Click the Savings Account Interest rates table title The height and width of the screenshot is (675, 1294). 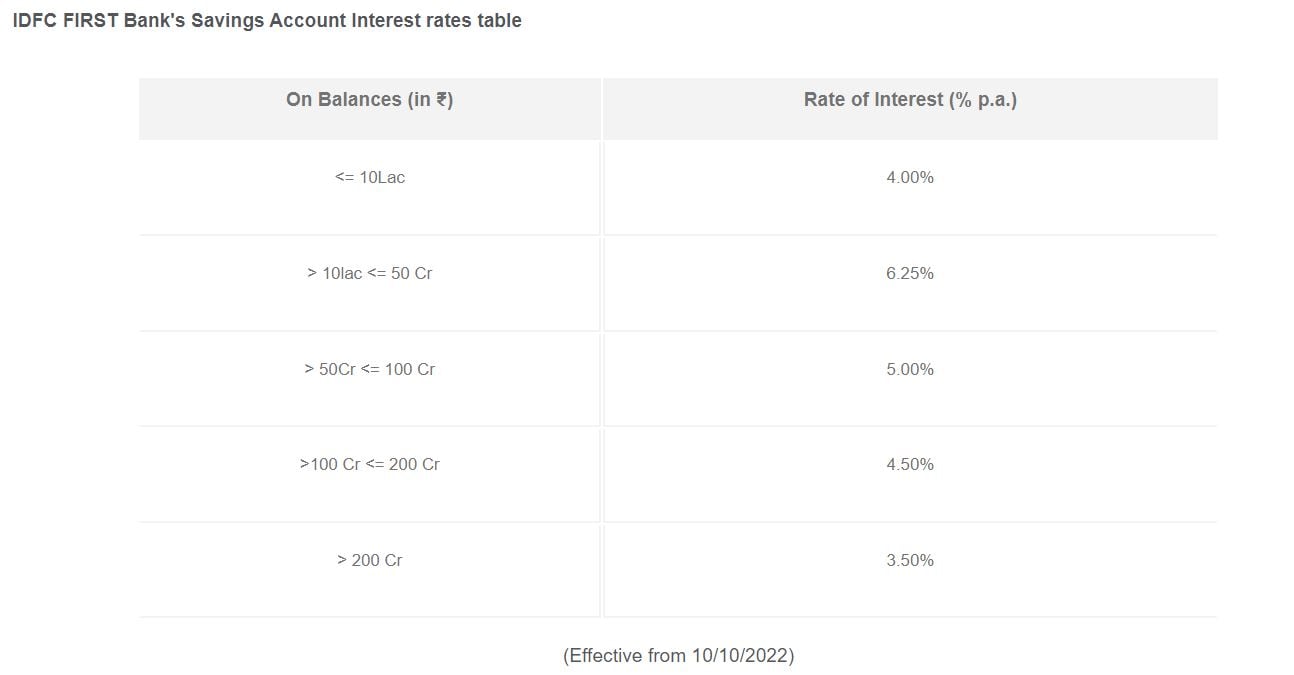(x=267, y=20)
